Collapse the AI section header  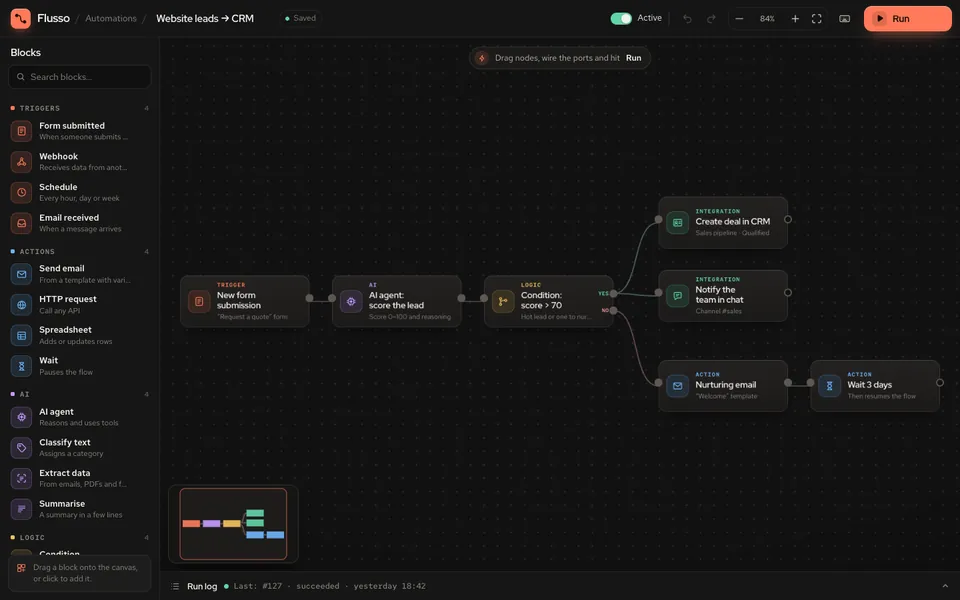tap(80, 394)
